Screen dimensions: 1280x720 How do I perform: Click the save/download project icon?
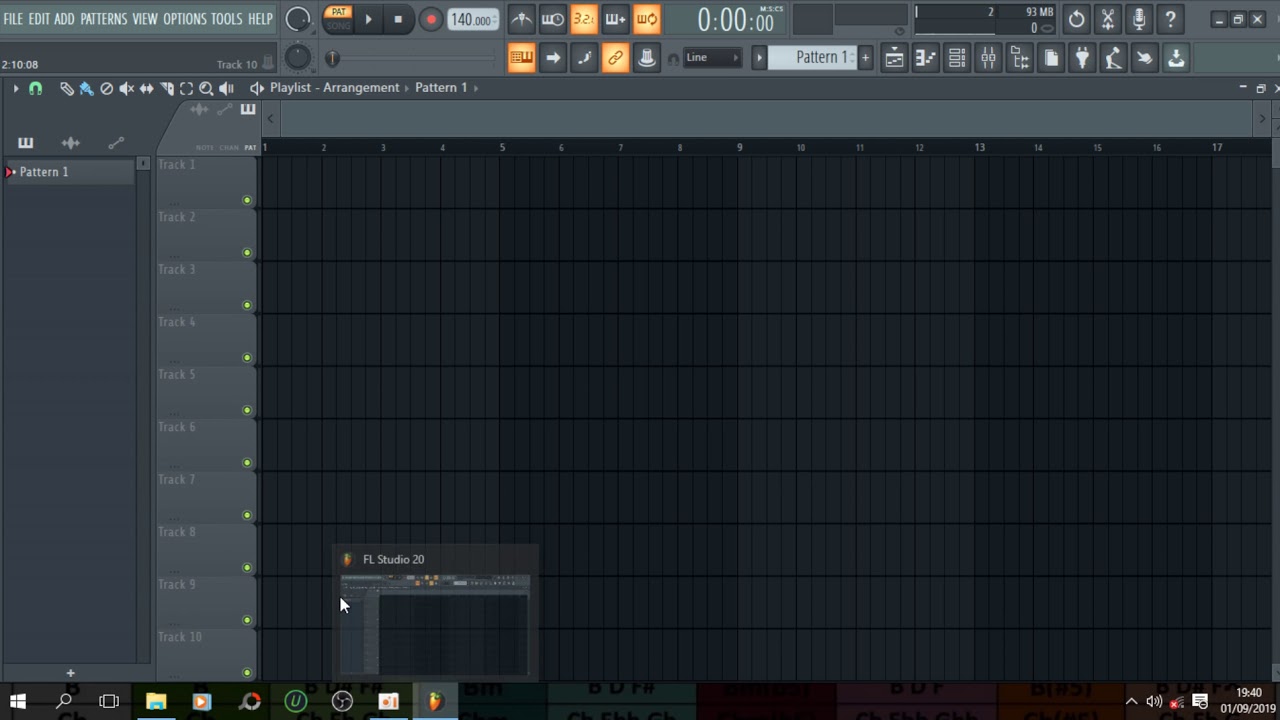[1176, 58]
